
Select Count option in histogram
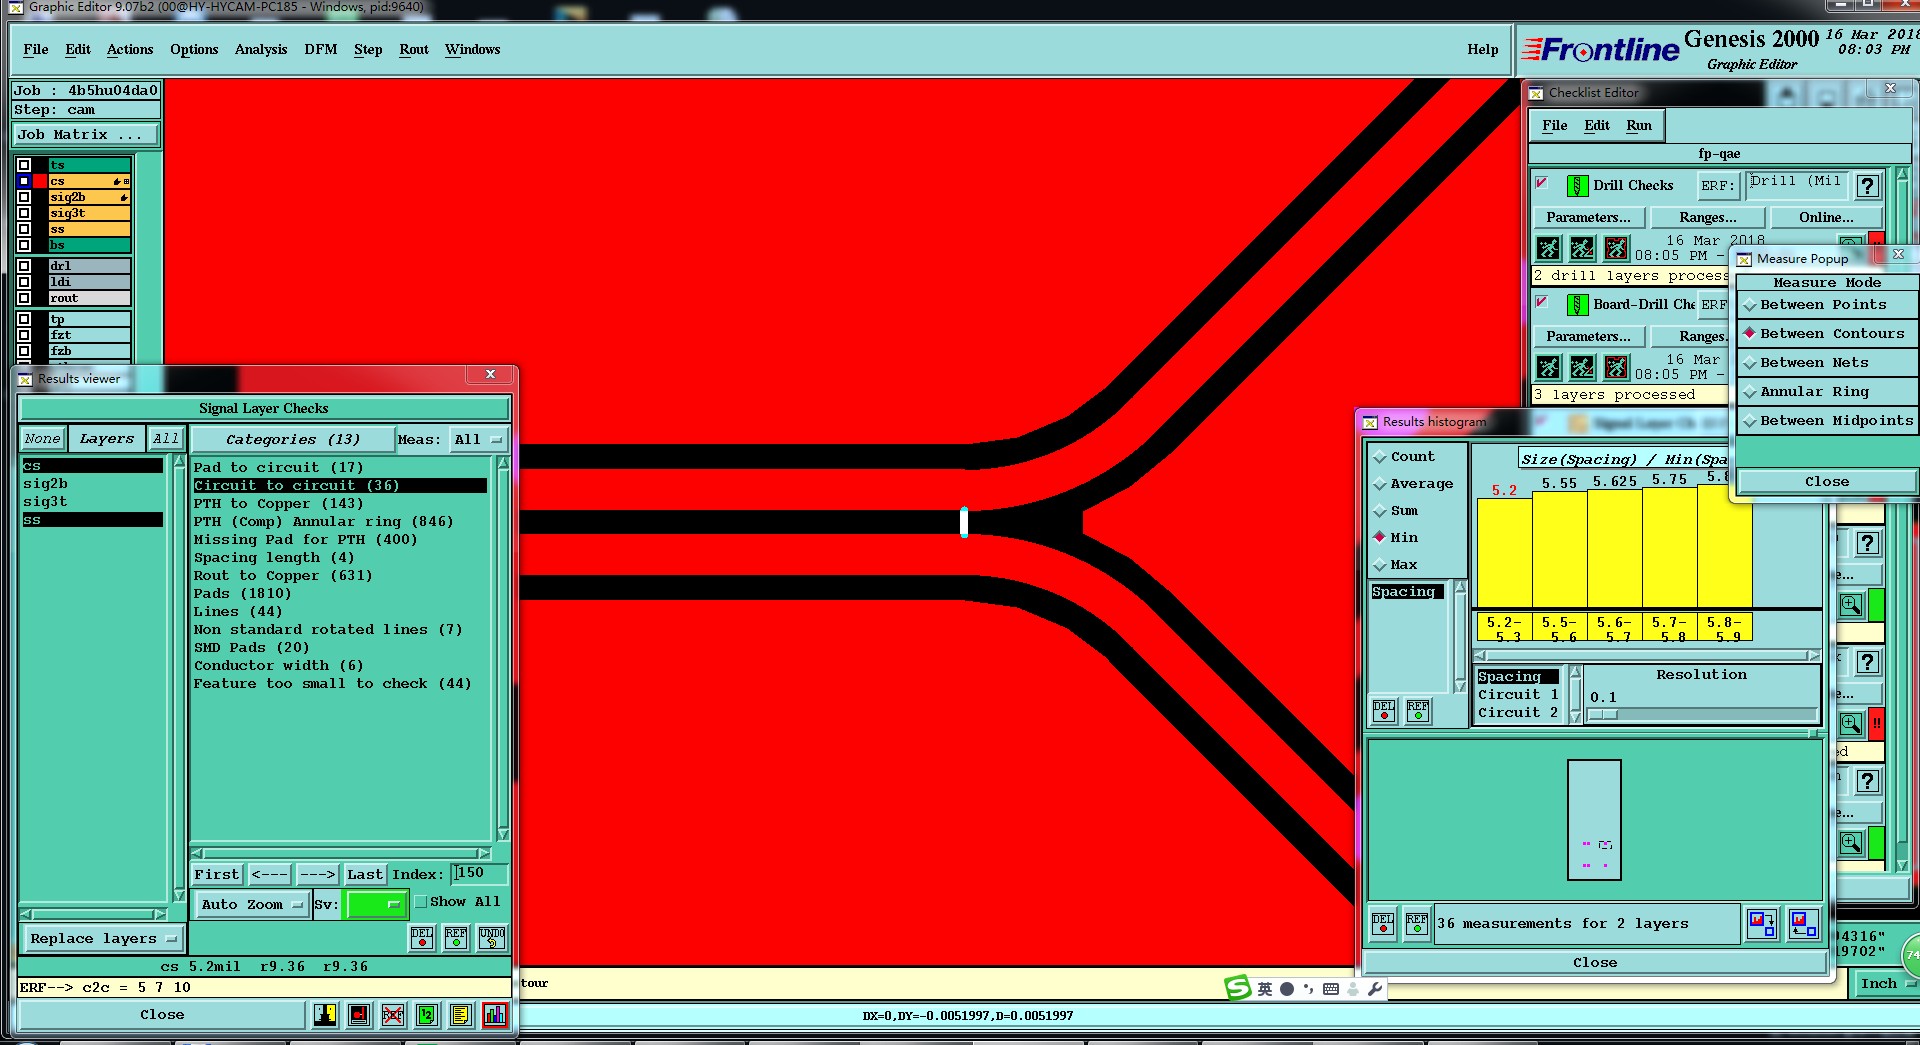(x=1404, y=457)
